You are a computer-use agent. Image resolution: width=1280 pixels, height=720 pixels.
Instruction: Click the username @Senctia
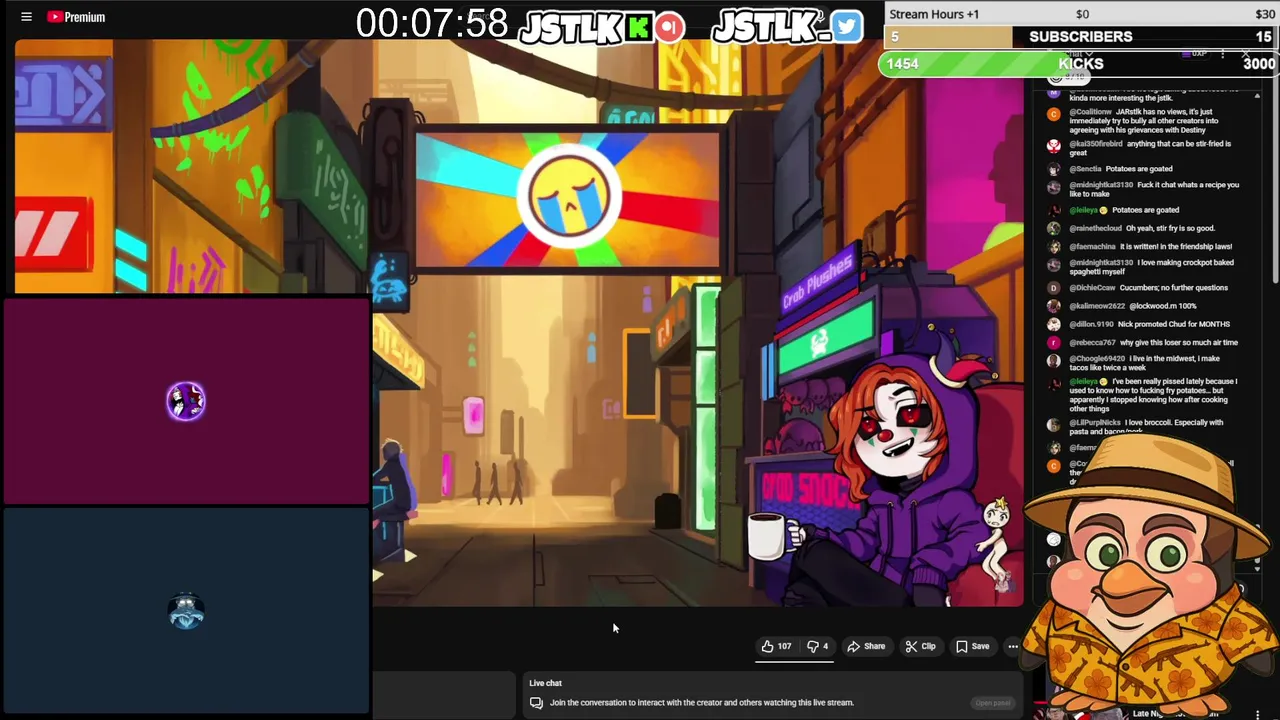pyautogui.click(x=1085, y=169)
